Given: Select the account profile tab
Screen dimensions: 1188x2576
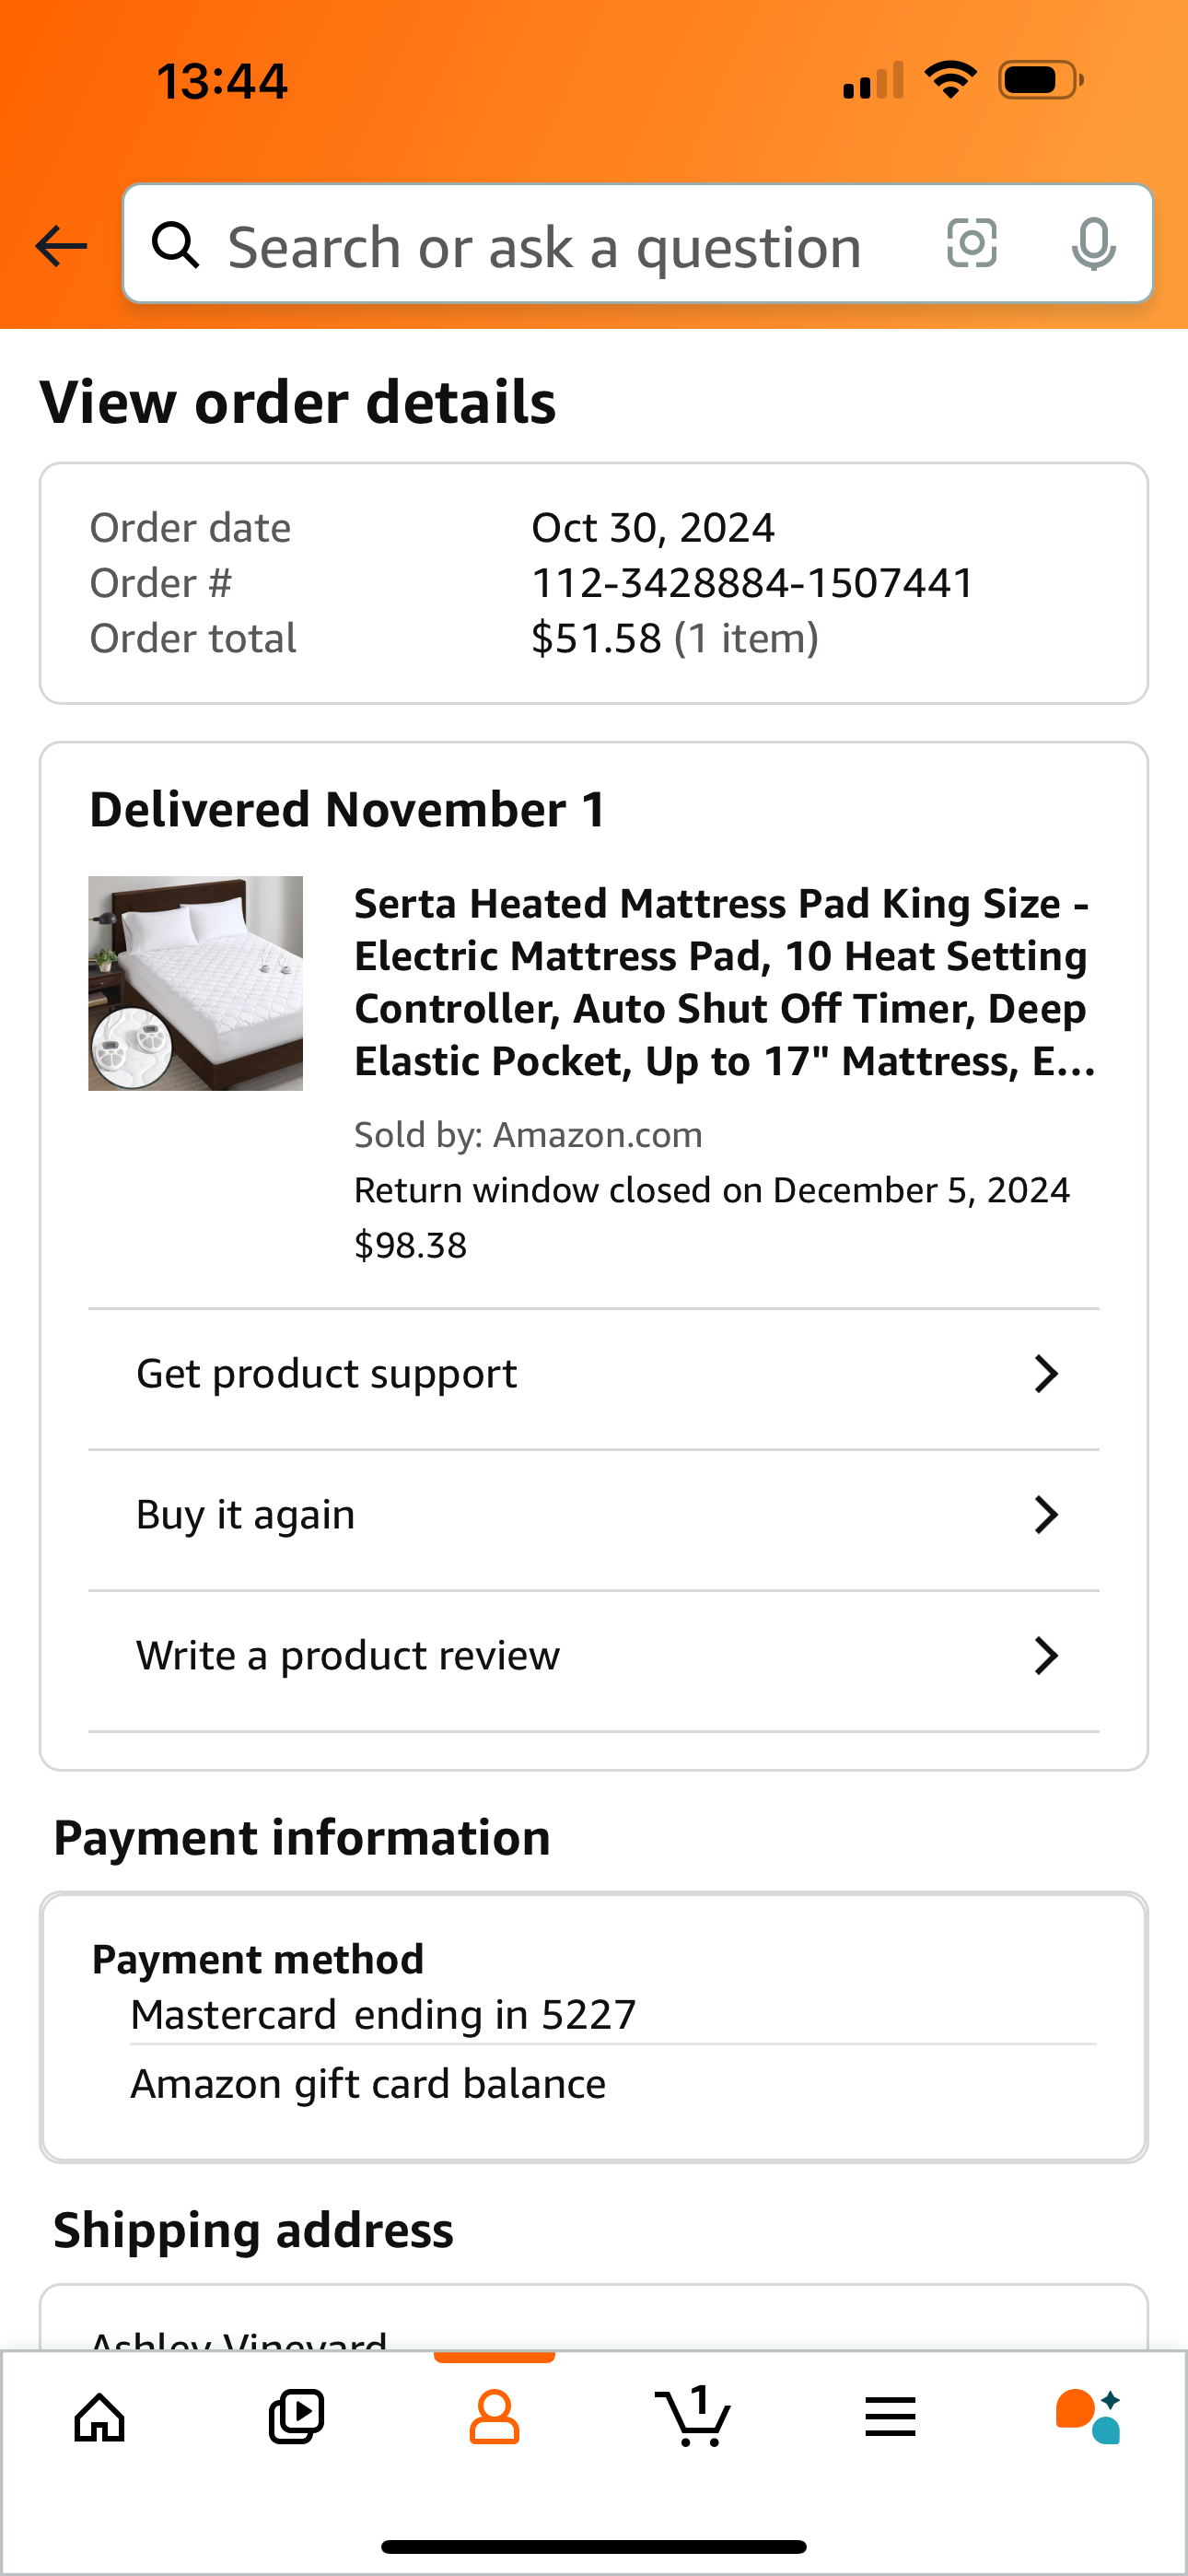Looking at the screenshot, I should click(x=494, y=2418).
